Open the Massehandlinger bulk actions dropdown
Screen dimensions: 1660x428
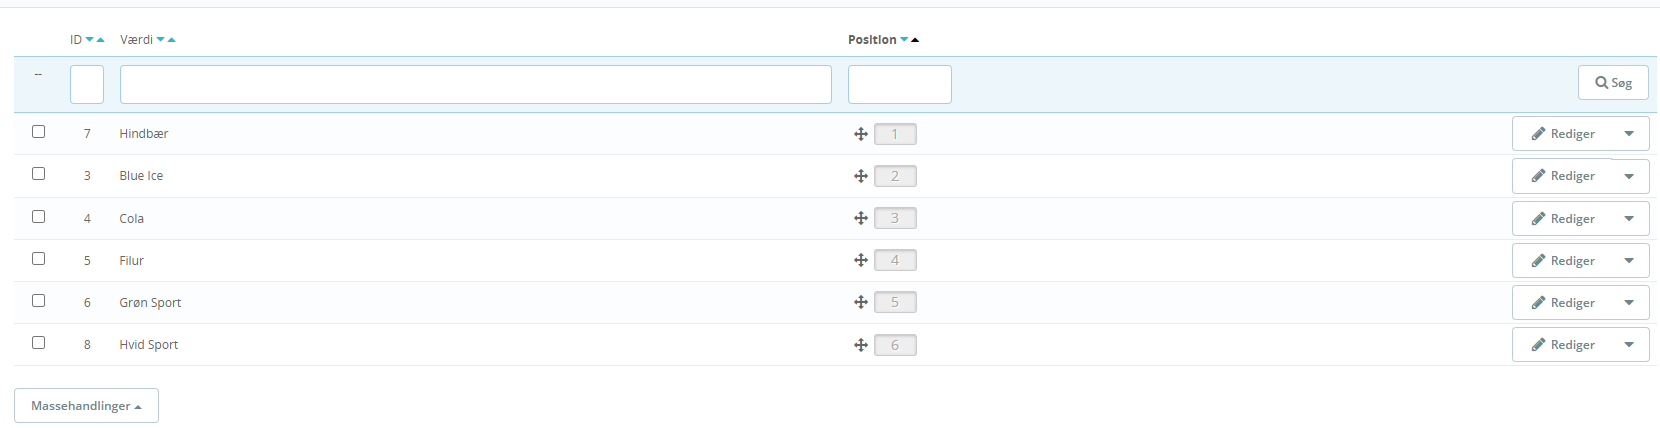[x=86, y=406]
